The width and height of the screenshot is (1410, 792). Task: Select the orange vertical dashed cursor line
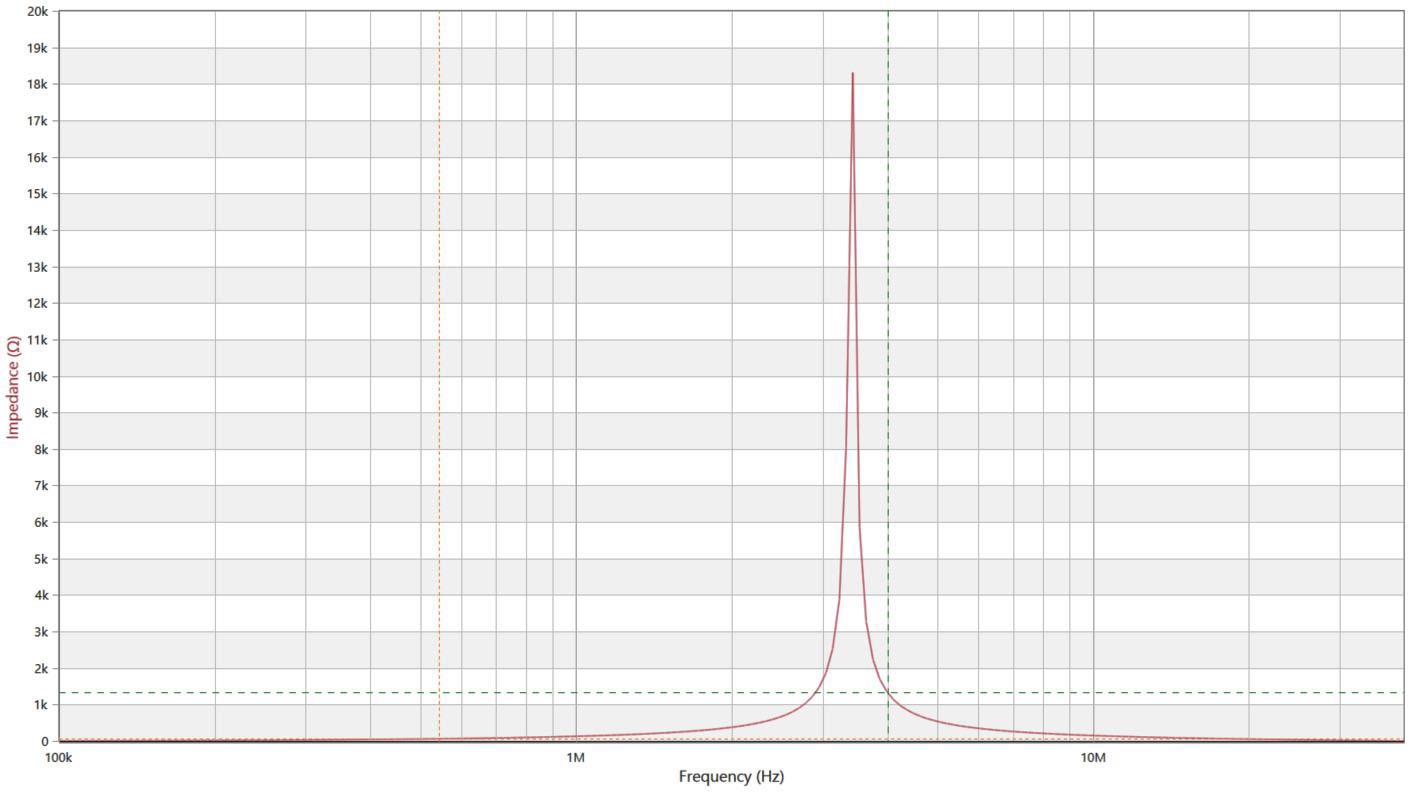pyautogui.click(x=439, y=300)
